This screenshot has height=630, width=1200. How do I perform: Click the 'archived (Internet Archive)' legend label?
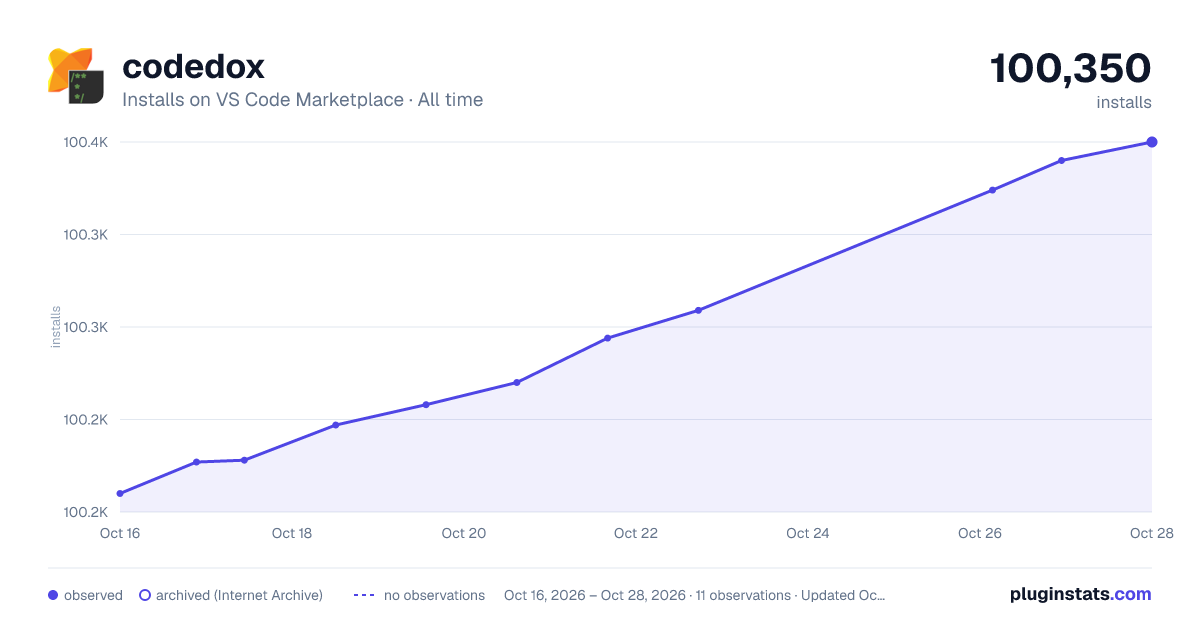point(239,595)
